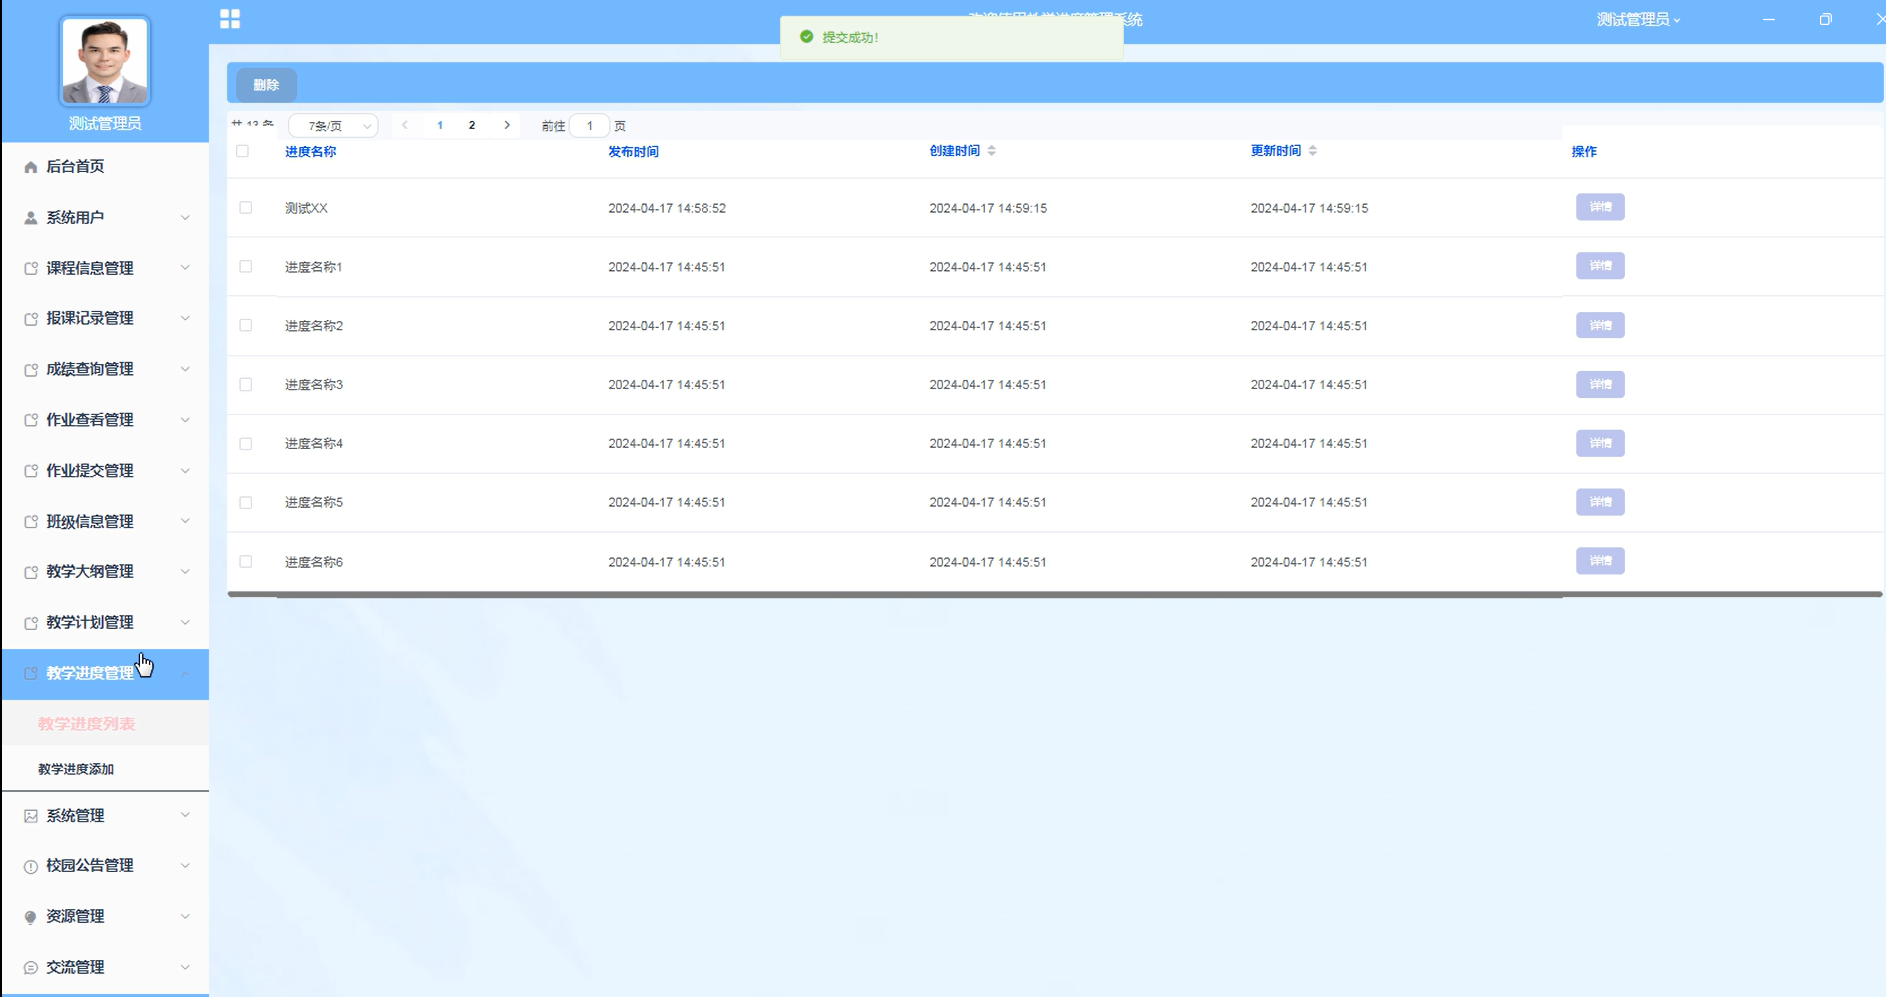Viewport: 1886px width, 997px height.
Task: Click the bulb icon beside 资源管理
Action: click(x=31, y=917)
